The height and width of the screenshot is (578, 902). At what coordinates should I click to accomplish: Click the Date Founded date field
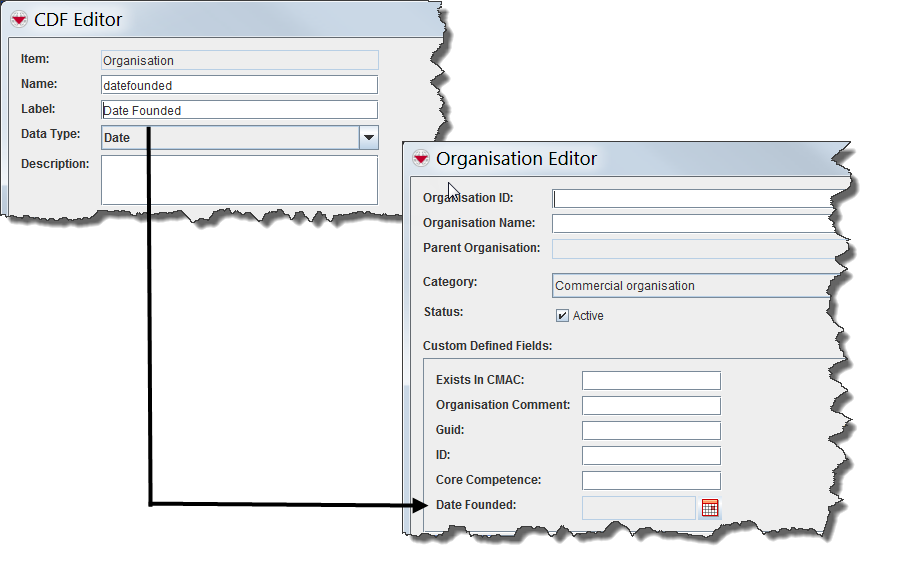coord(638,508)
